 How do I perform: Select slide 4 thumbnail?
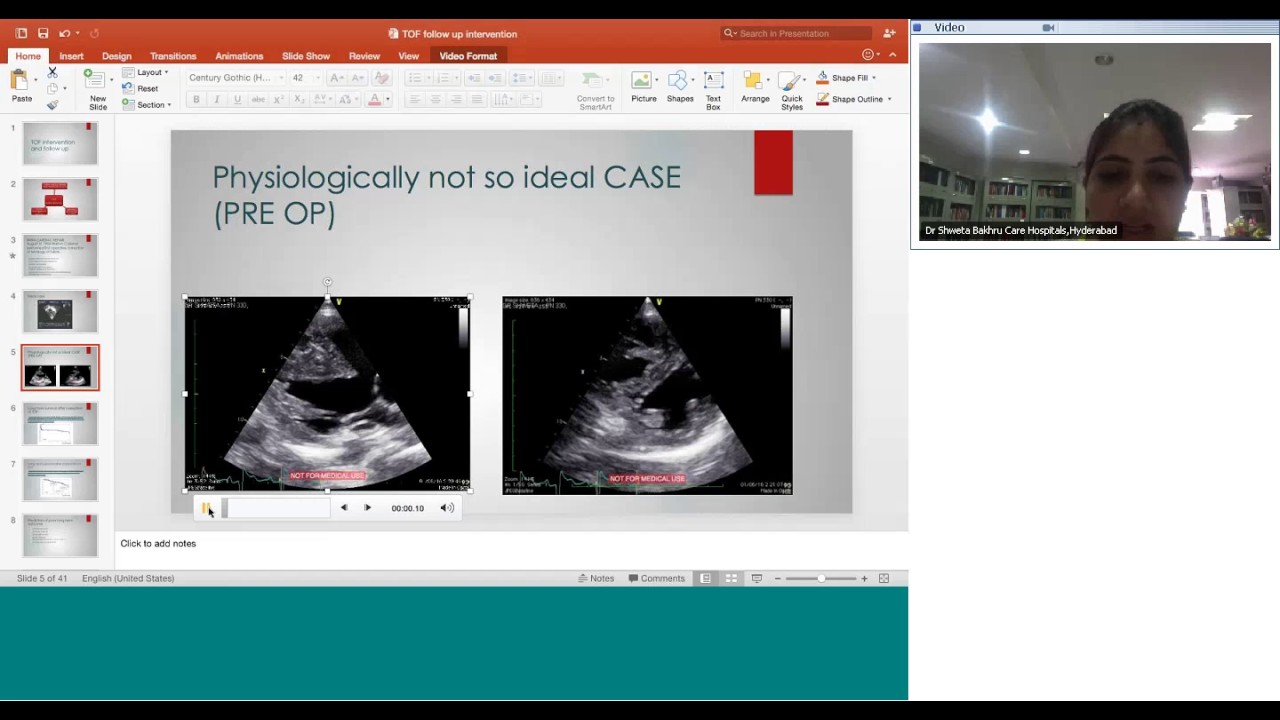coord(60,311)
